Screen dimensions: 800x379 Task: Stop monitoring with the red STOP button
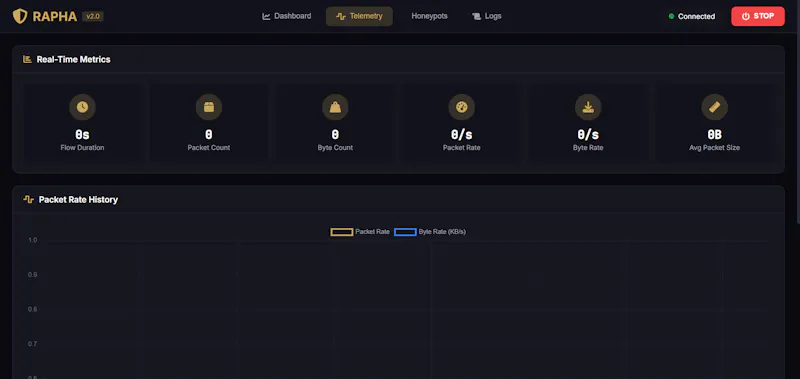pos(758,16)
